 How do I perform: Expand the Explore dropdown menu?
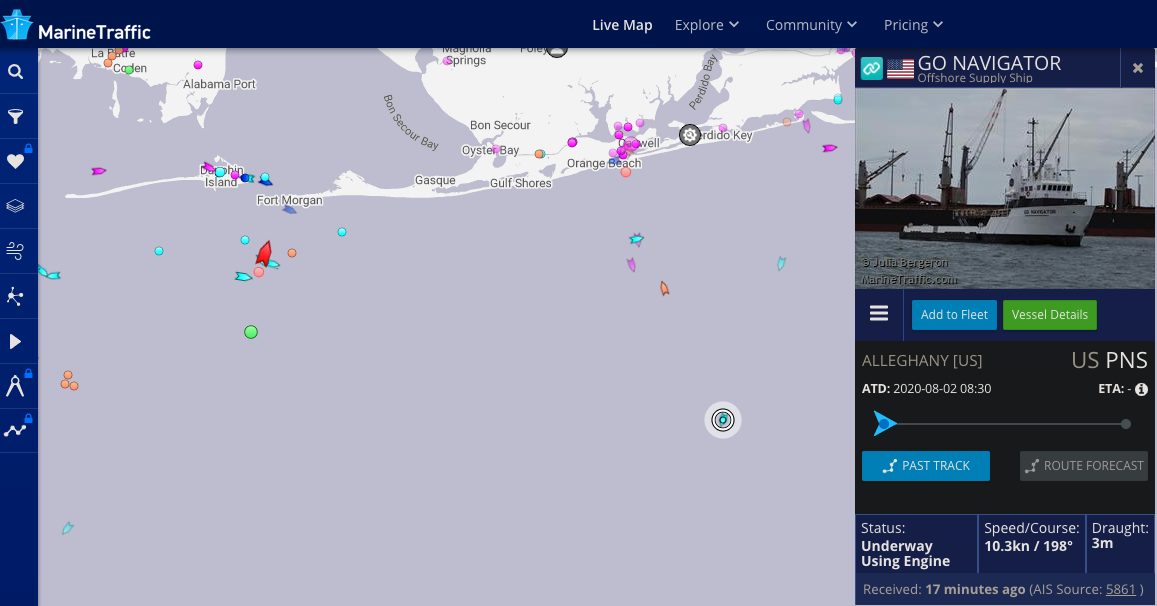click(x=706, y=25)
